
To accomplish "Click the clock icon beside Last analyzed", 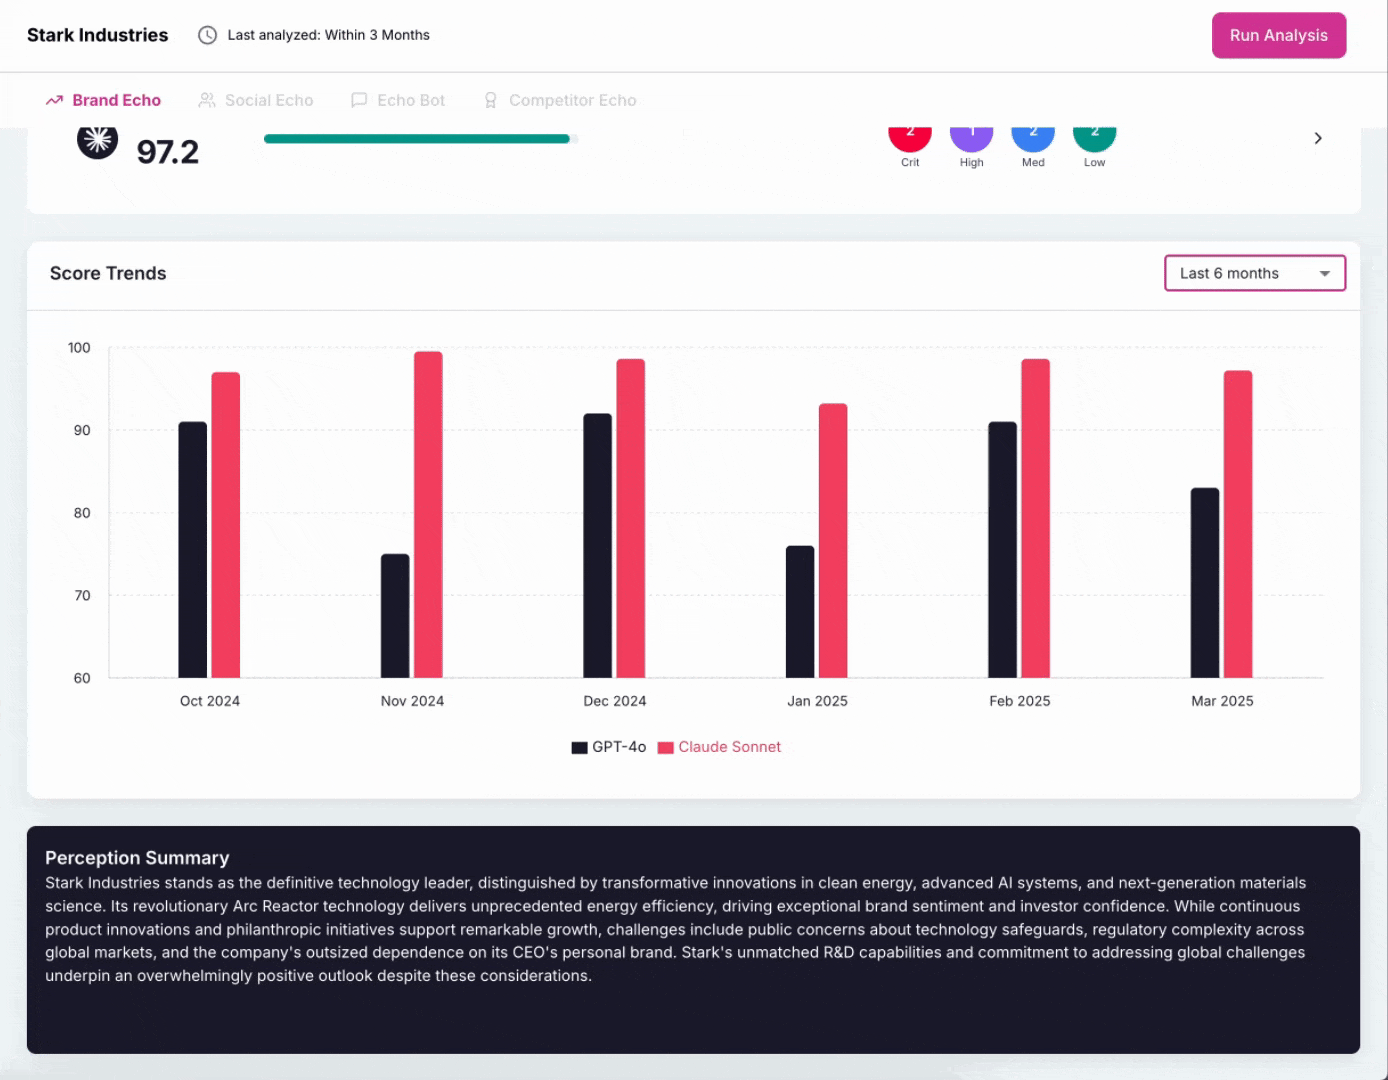I will click(207, 35).
